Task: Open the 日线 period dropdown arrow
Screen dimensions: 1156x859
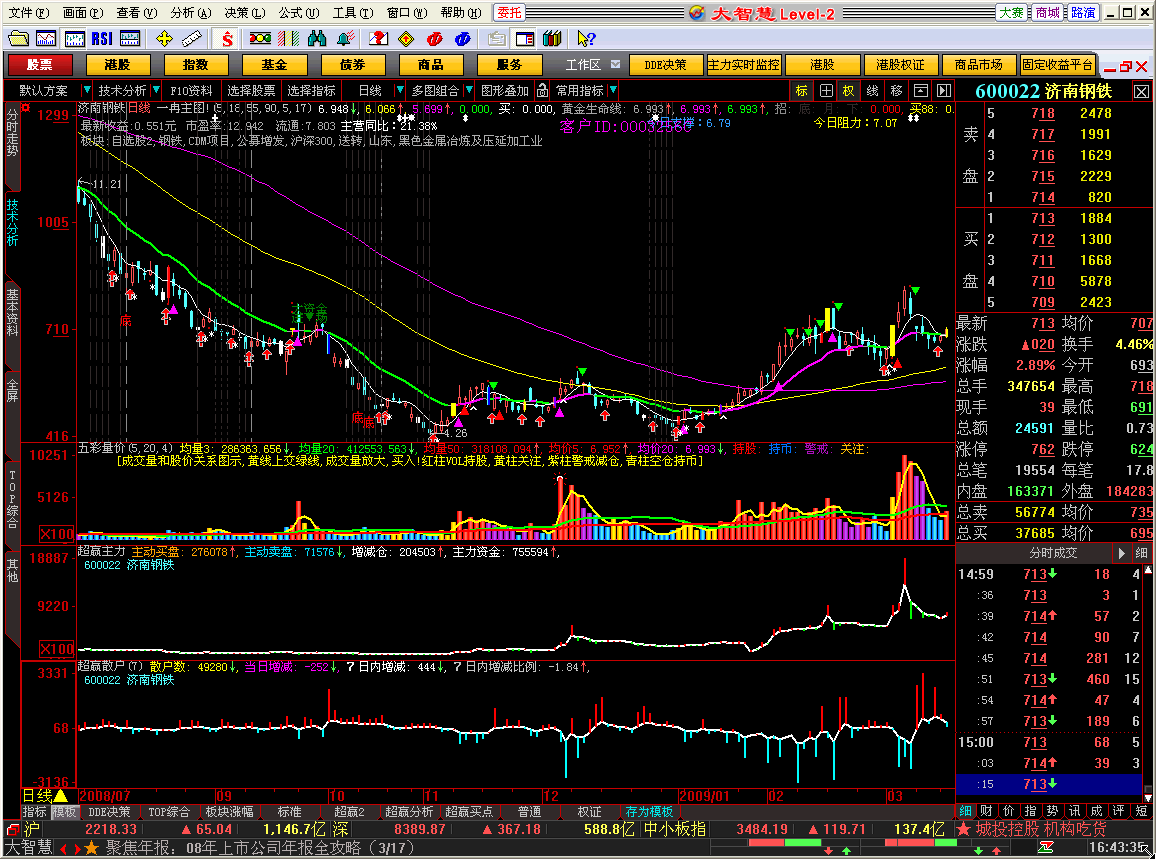Action: [x=399, y=91]
